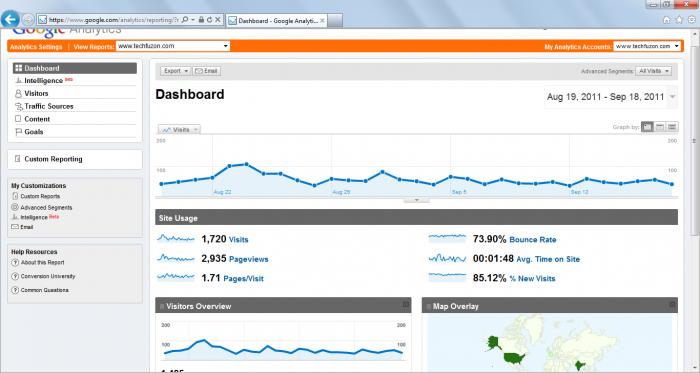Expand the date range picker arrow
The image size is (700, 373).
(x=672, y=97)
